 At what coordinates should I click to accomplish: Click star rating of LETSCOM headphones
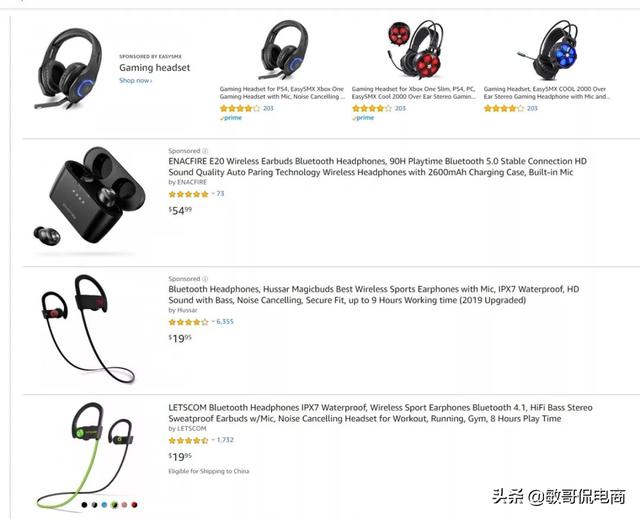pyautogui.click(x=189, y=440)
